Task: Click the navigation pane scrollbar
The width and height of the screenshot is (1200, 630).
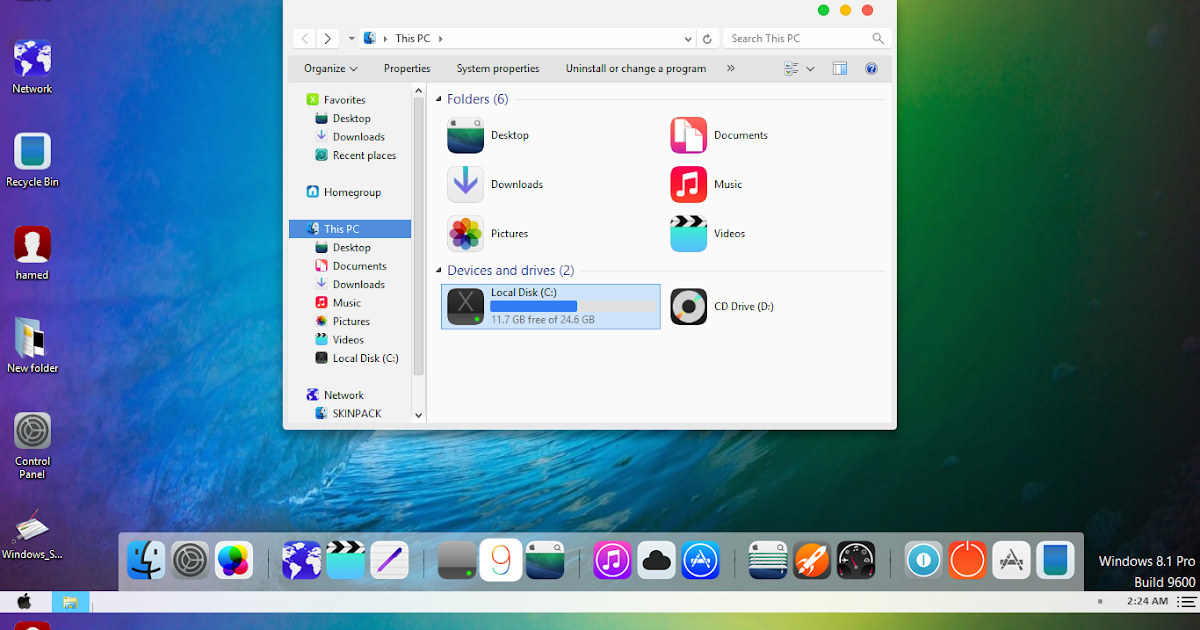Action: point(418,236)
